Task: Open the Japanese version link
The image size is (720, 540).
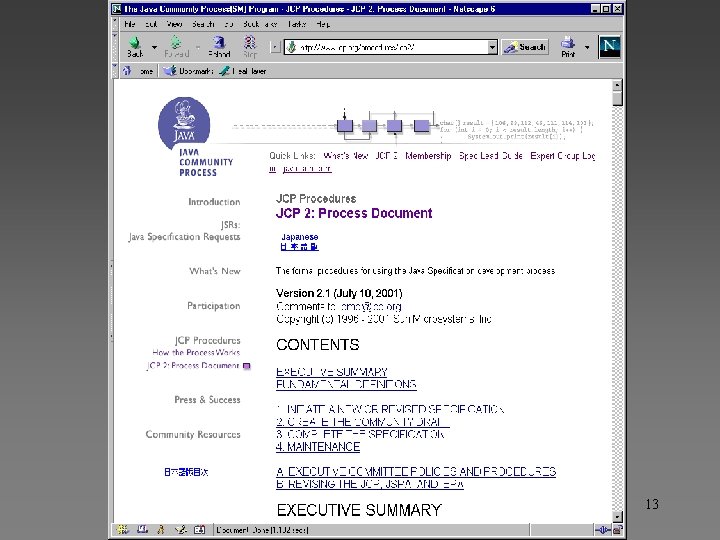Action: [x=299, y=242]
